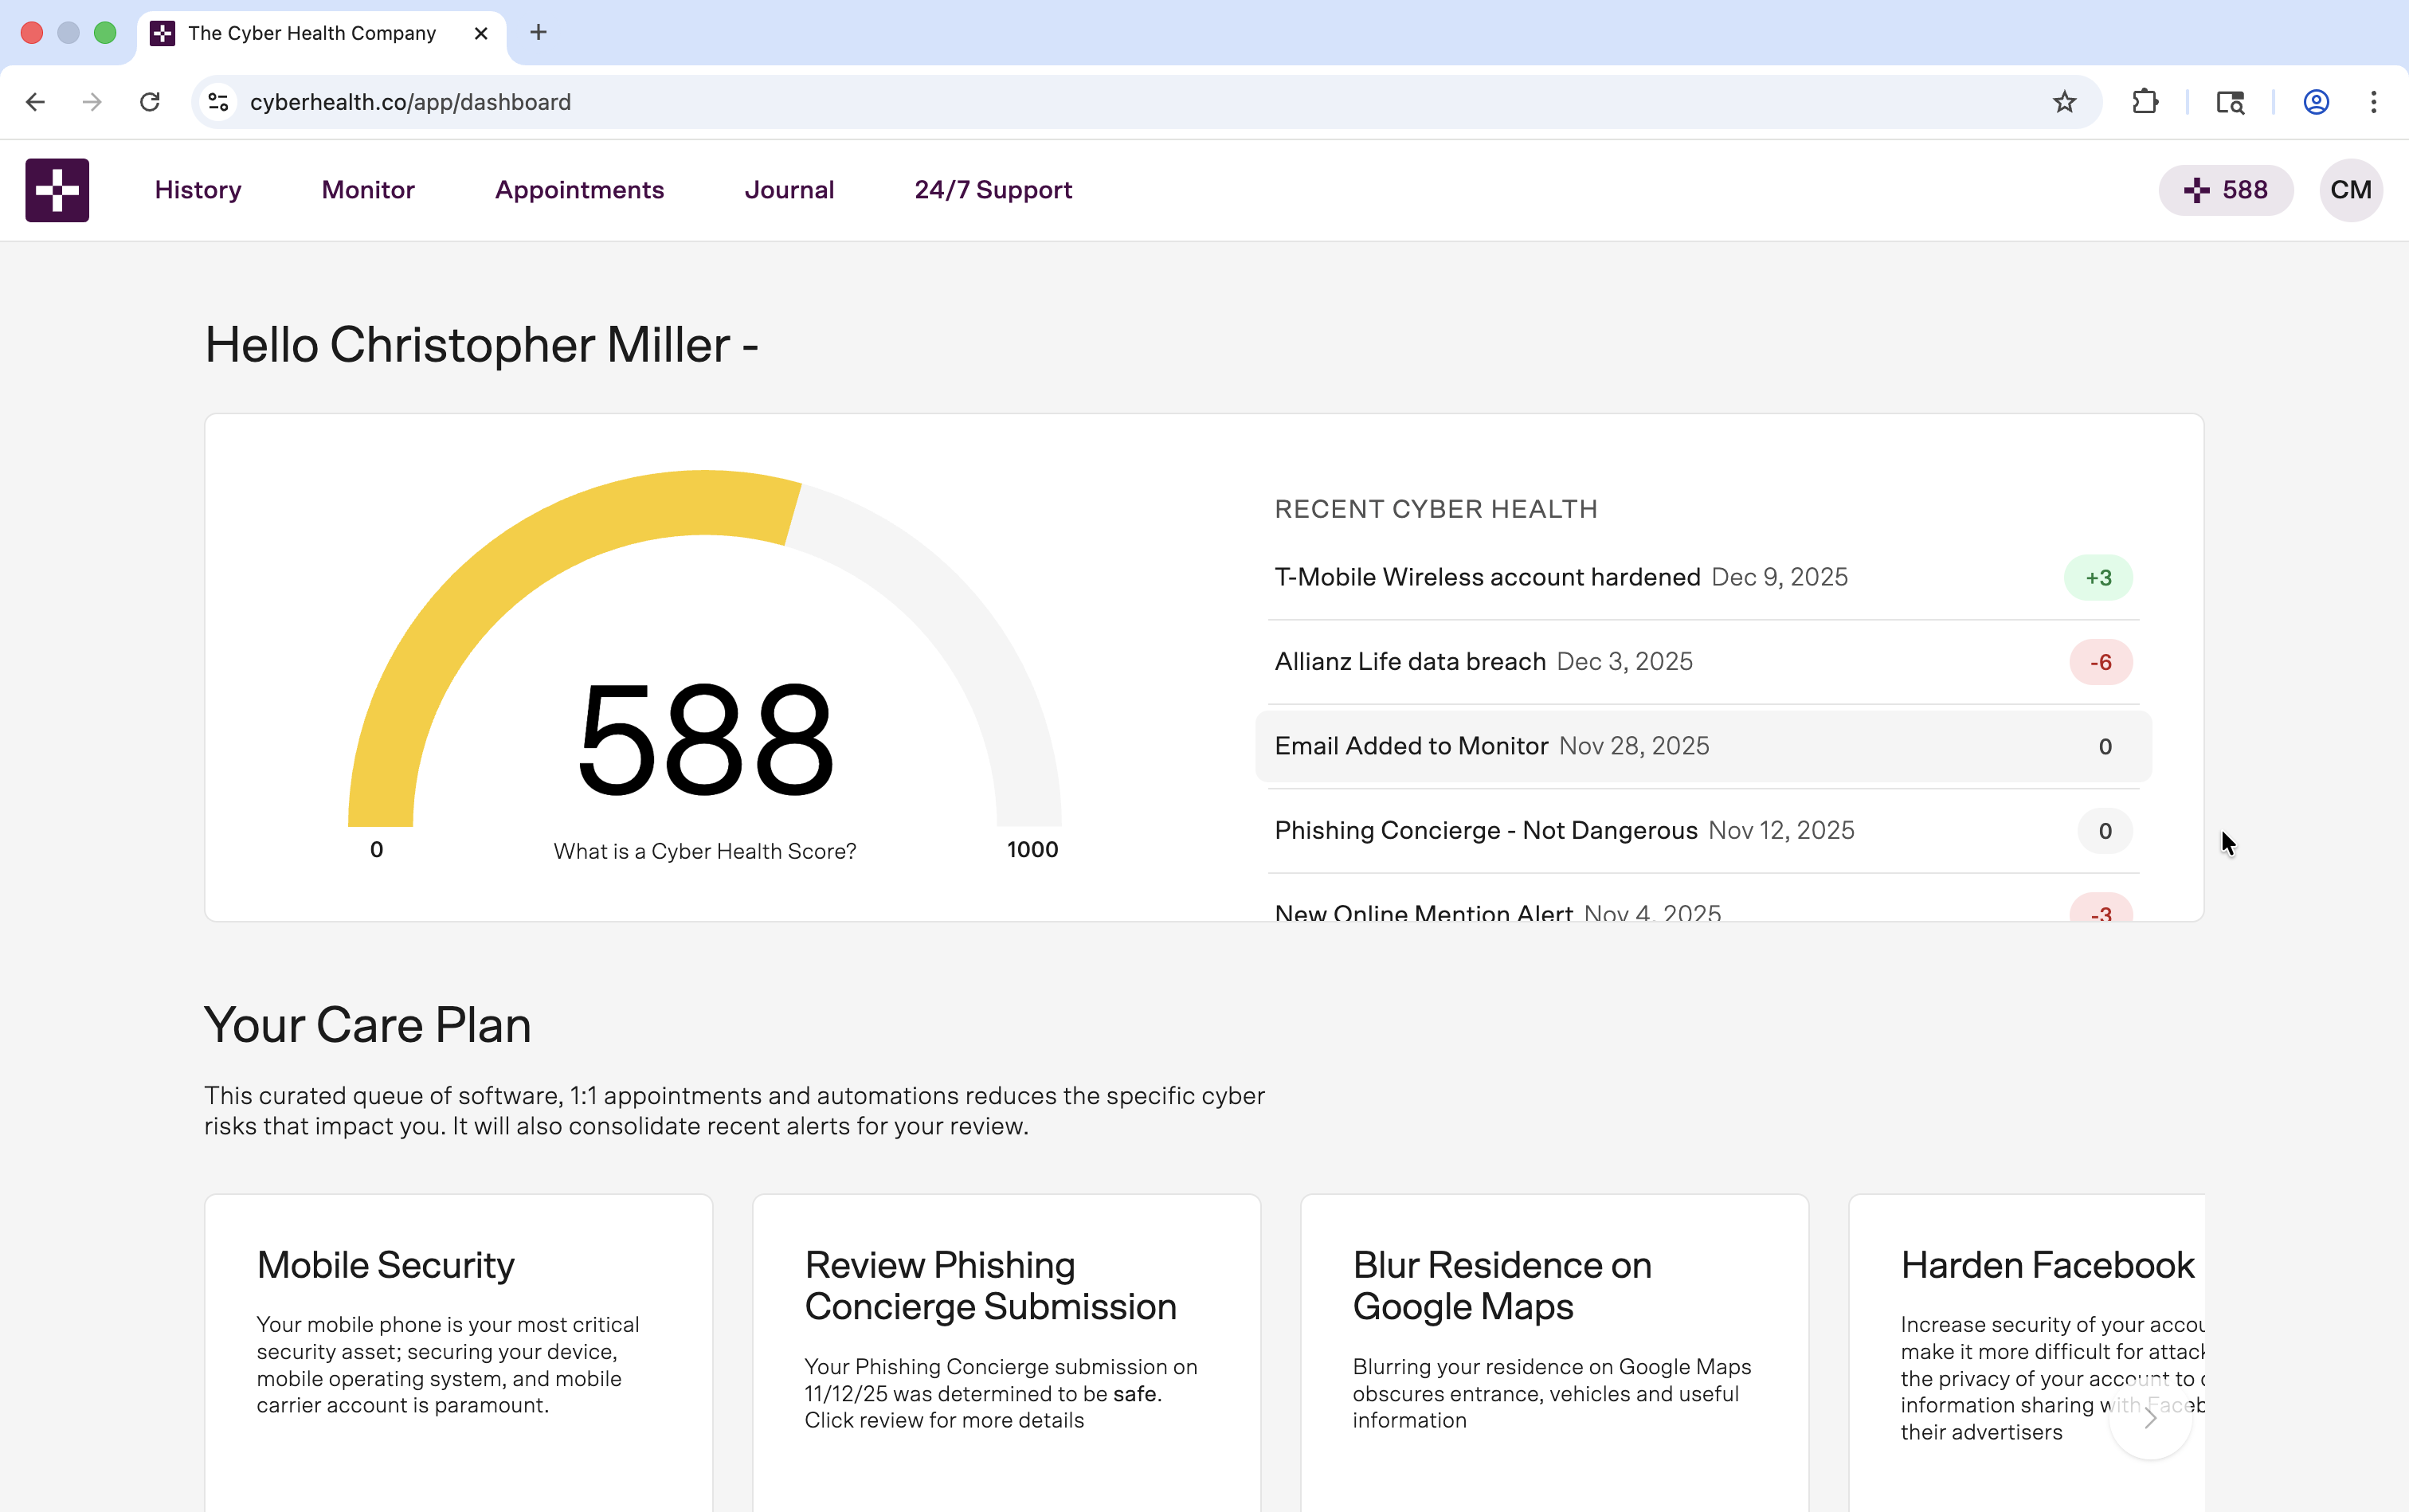
Task: Click the site information icon in address bar
Action: point(218,102)
